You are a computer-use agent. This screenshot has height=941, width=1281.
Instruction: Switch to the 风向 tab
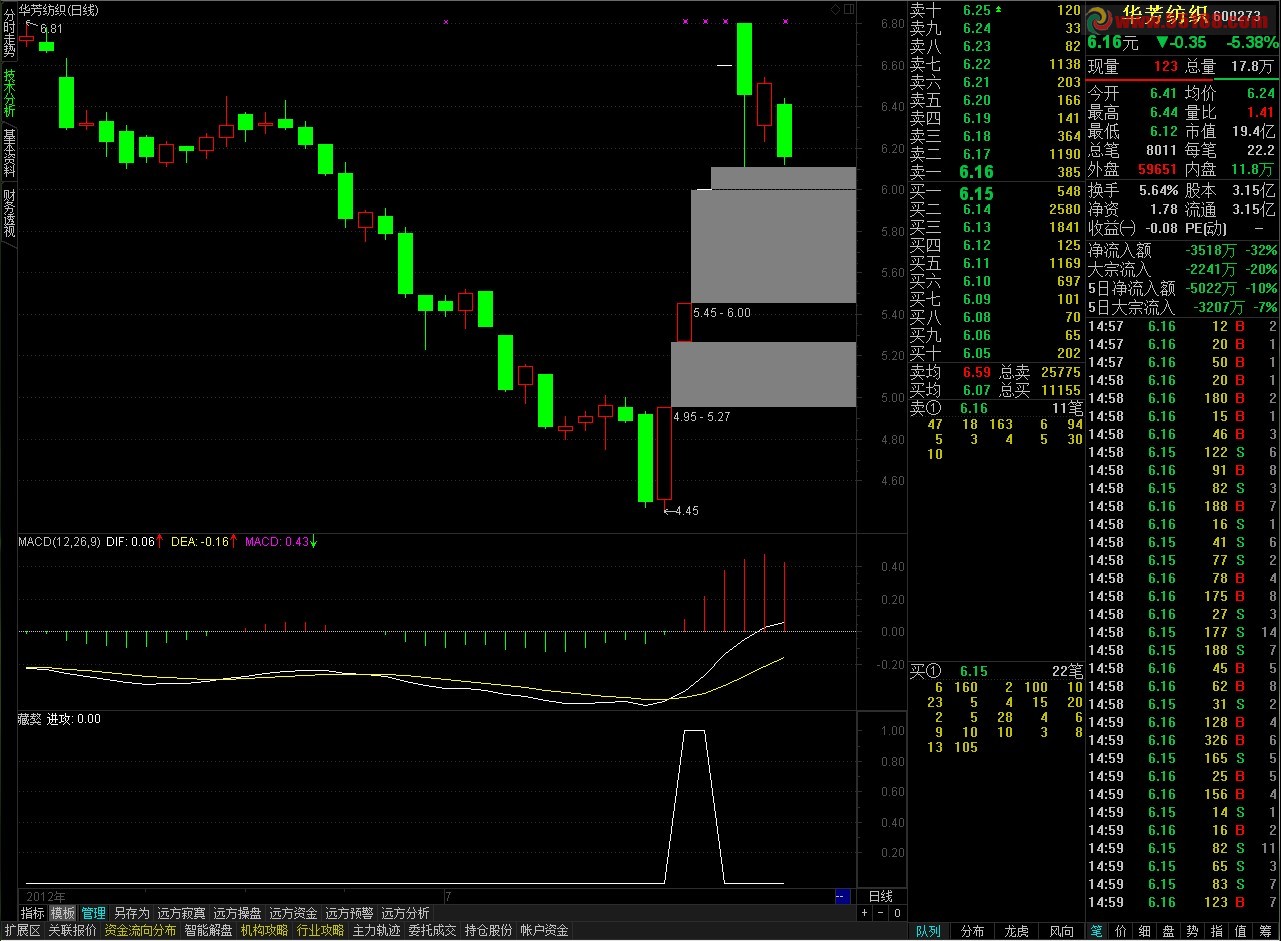[1061, 931]
